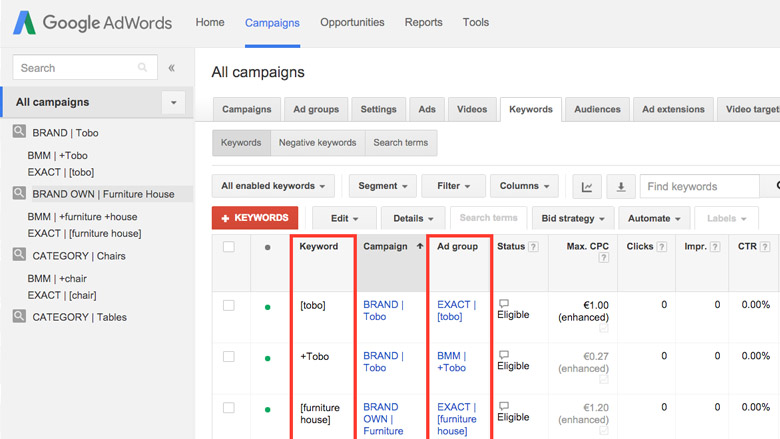780x439 pixels.
Task: Open the Opportunities menu
Action: pyautogui.click(x=352, y=22)
